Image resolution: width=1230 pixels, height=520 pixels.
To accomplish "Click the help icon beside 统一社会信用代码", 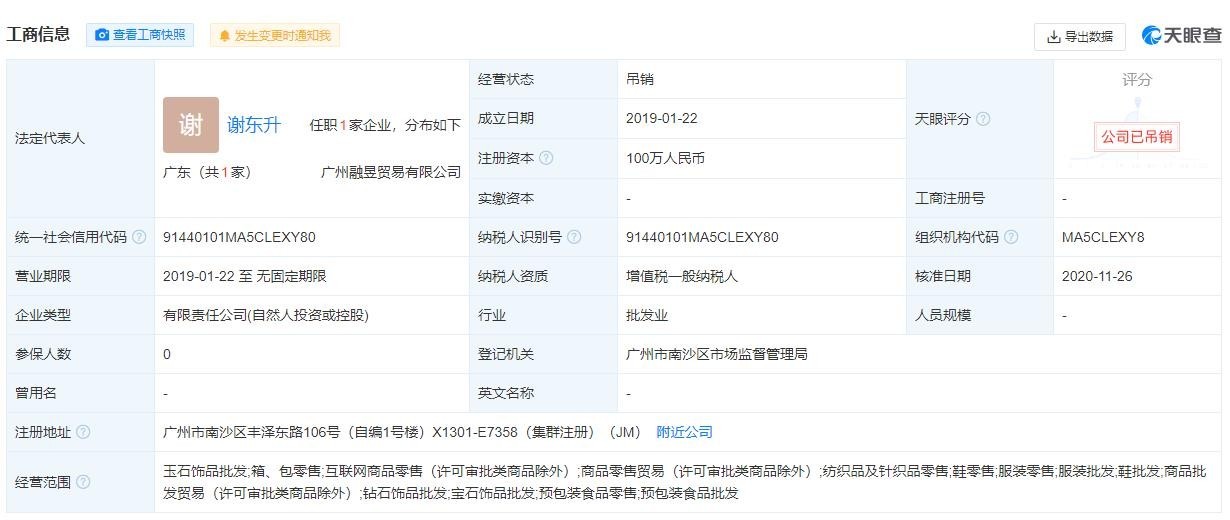I will 139,237.
